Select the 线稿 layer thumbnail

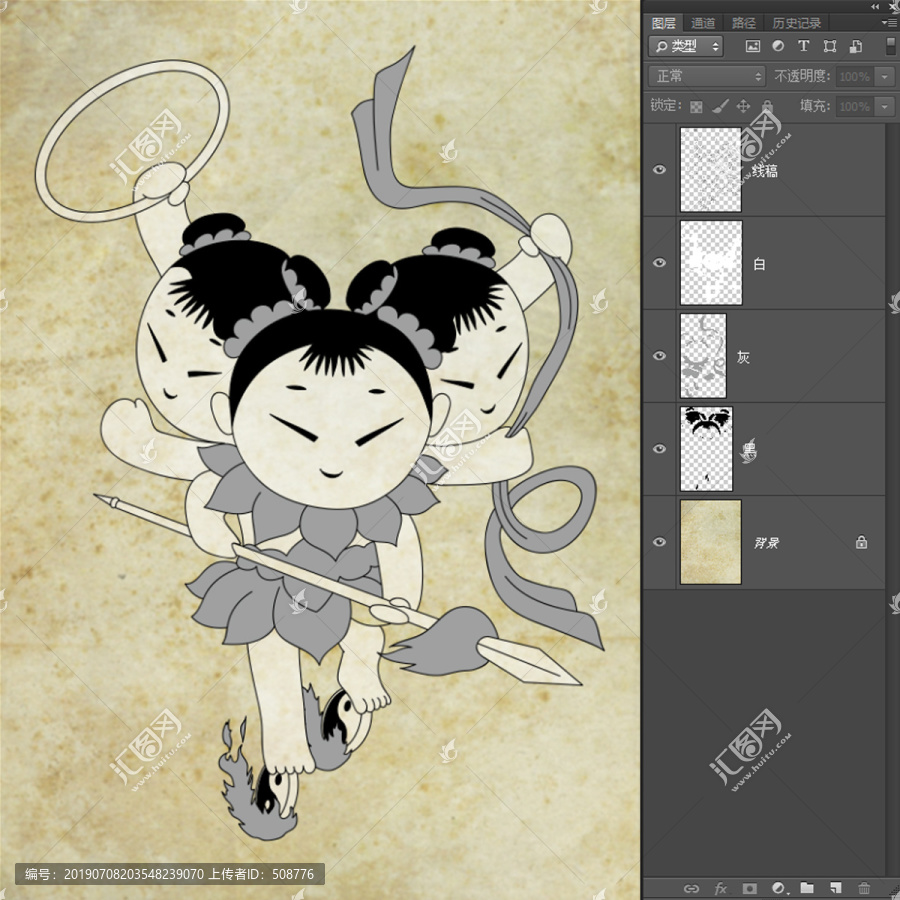[x=711, y=169]
